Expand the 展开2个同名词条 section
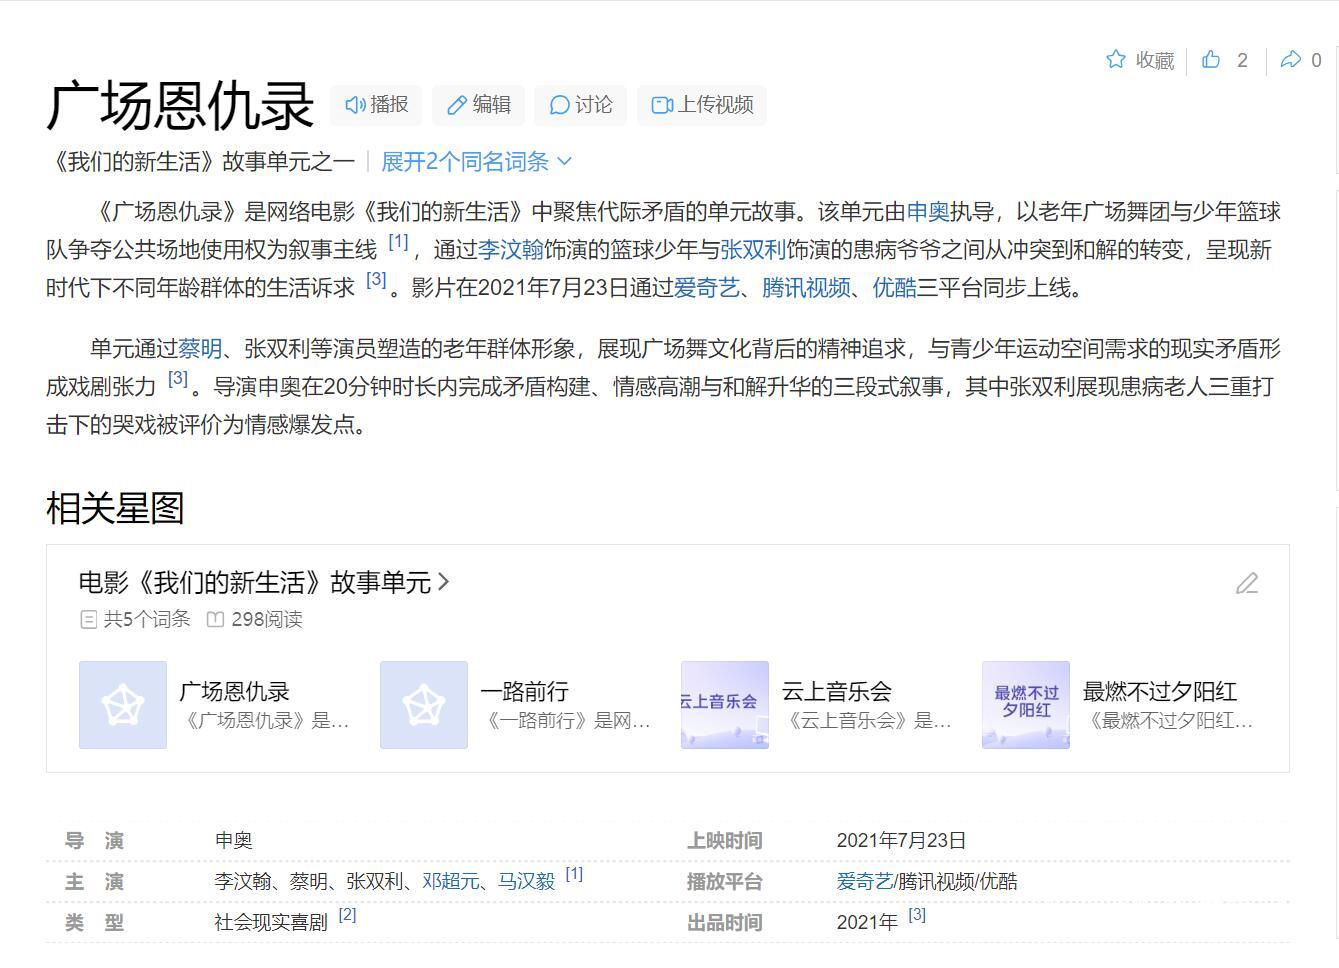Image resolution: width=1339 pixels, height=968 pixels. coord(471,161)
